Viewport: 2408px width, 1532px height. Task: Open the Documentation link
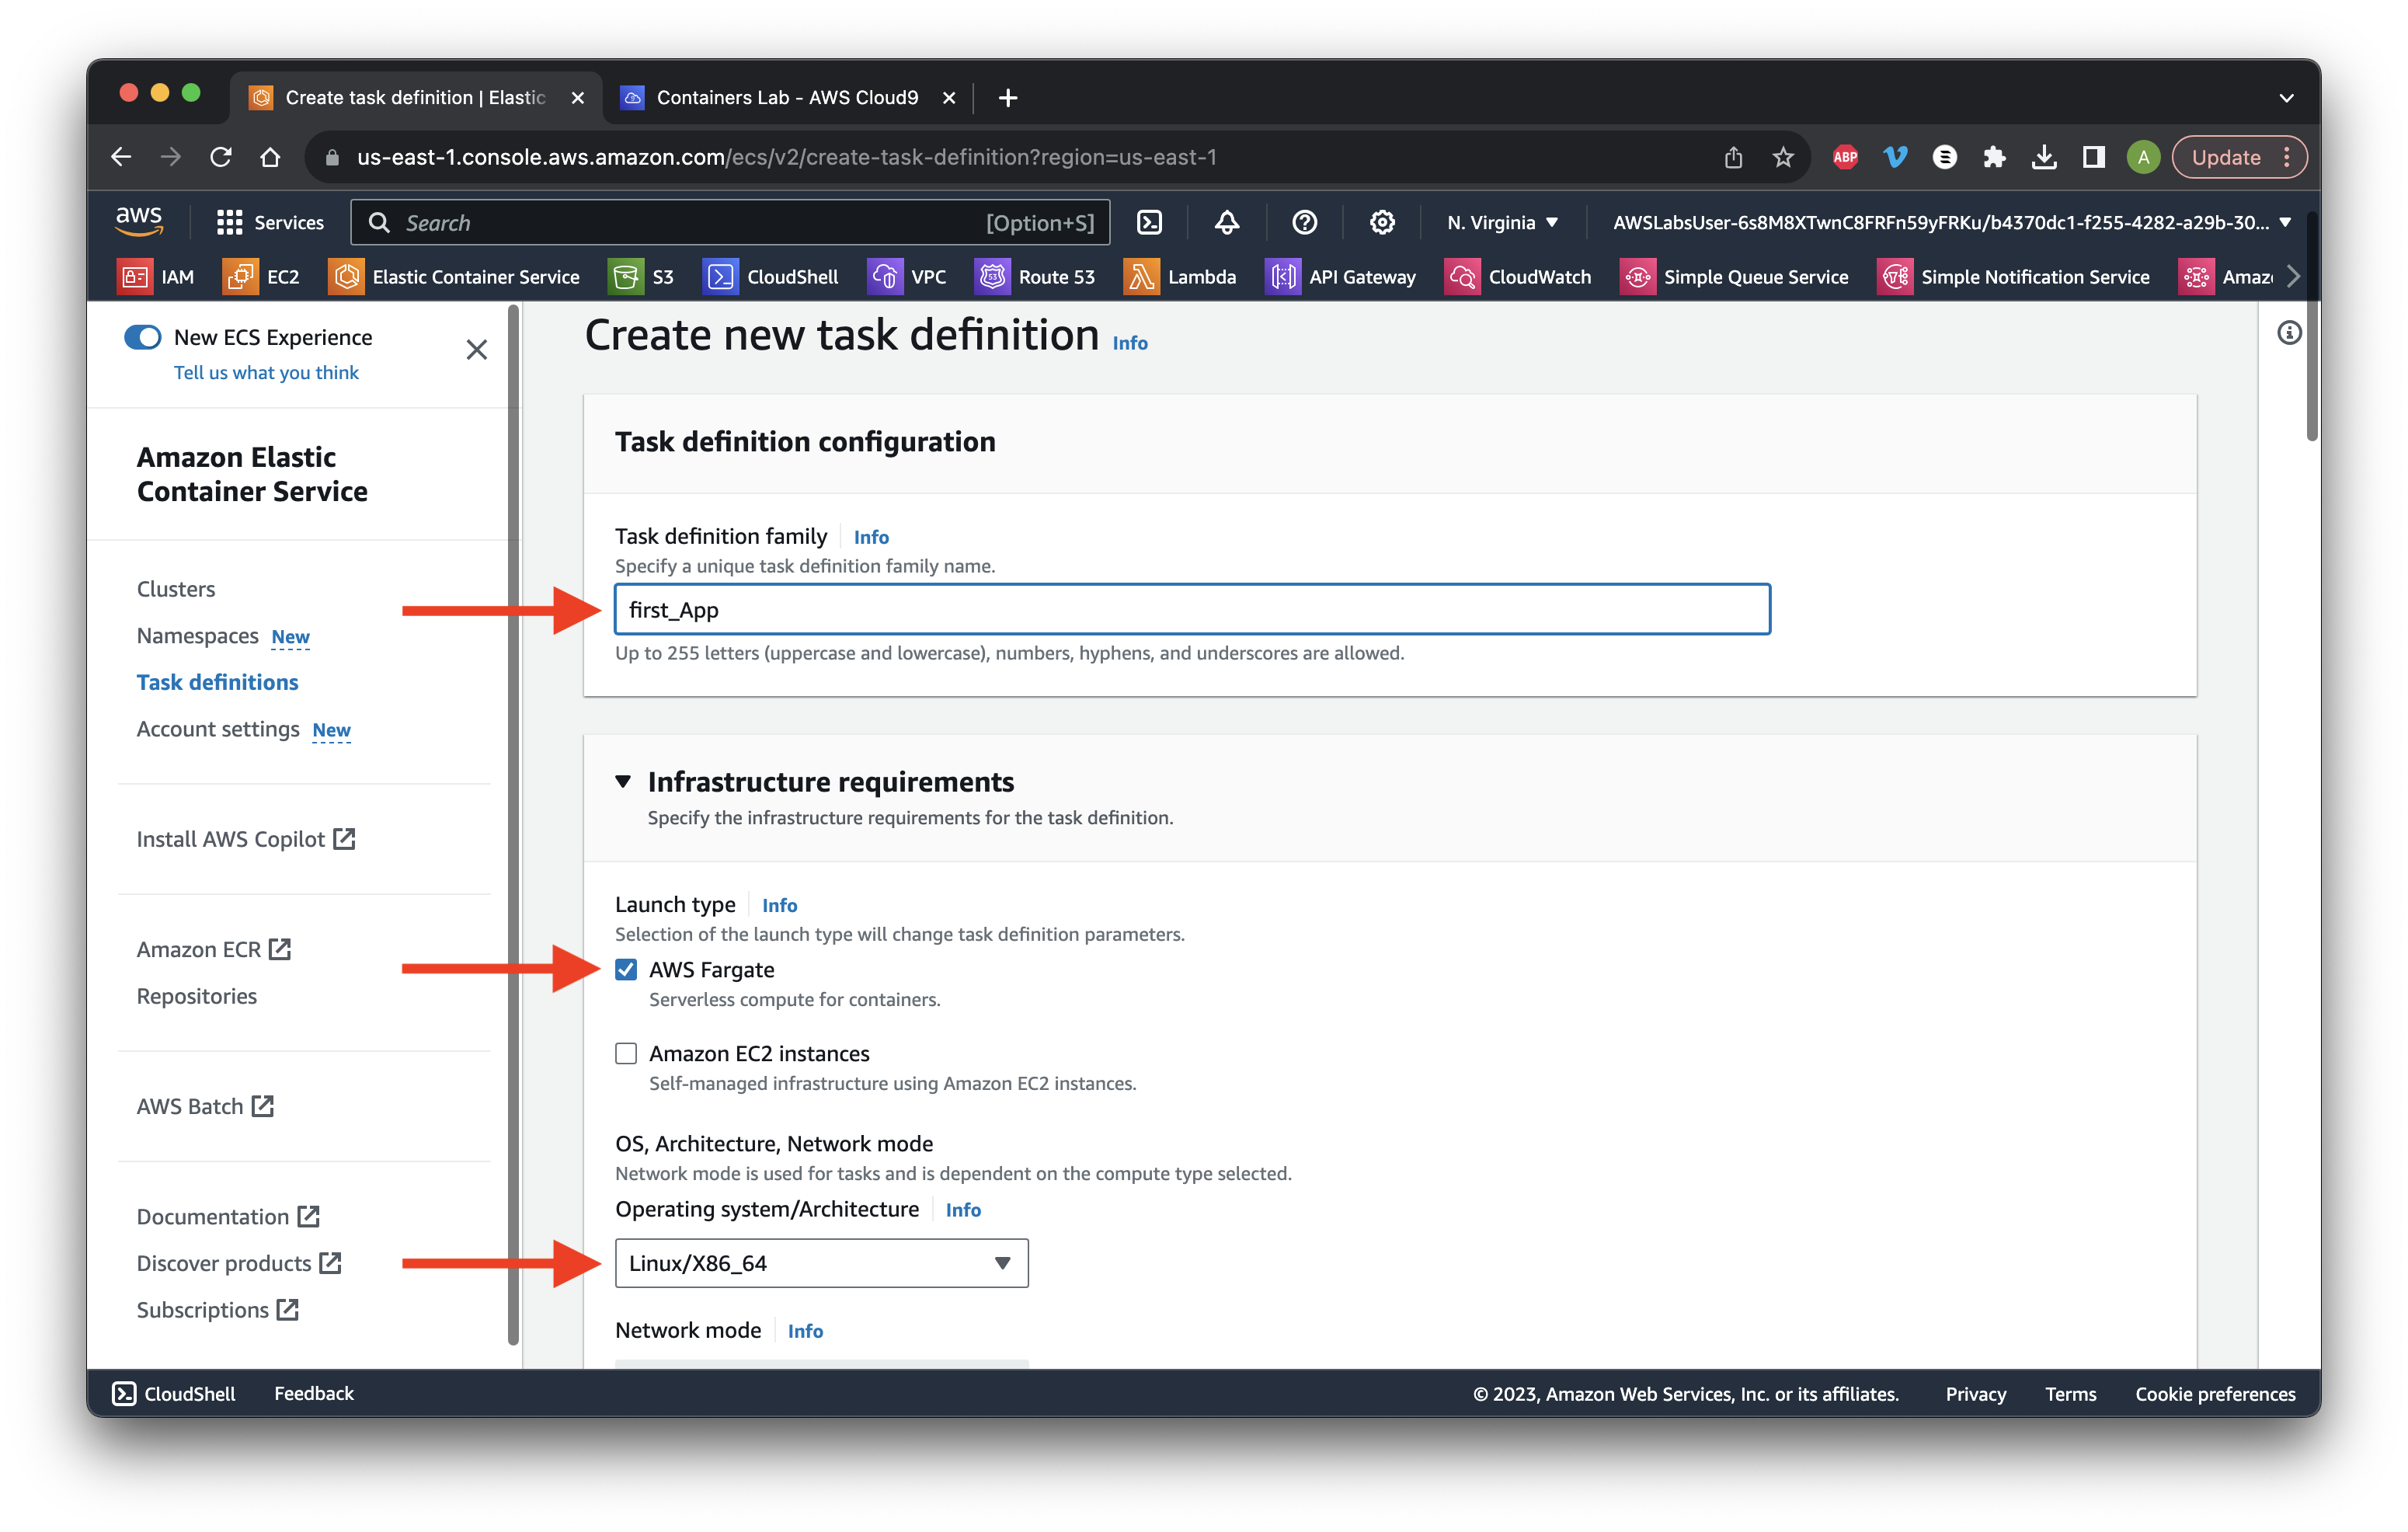click(x=228, y=1216)
